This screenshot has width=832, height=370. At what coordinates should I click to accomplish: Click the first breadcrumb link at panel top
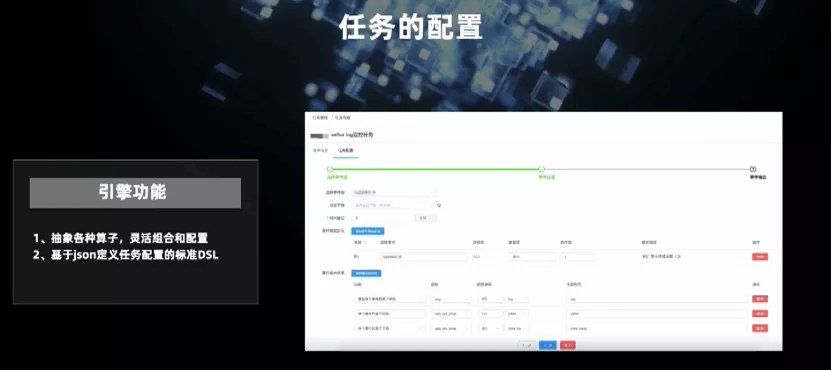(319, 118)
